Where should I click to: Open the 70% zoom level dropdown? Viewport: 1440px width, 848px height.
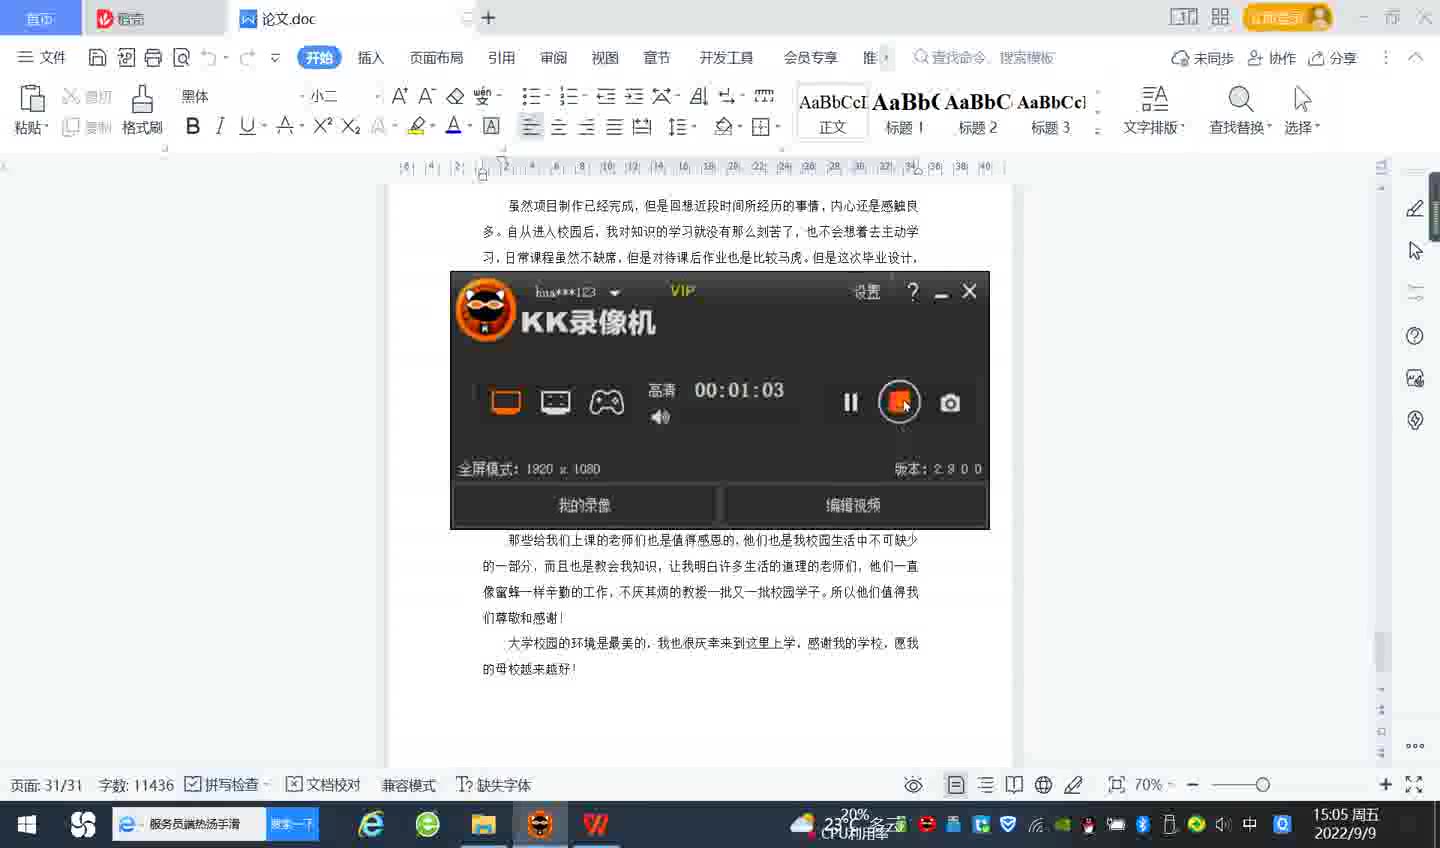point(1154,785)
